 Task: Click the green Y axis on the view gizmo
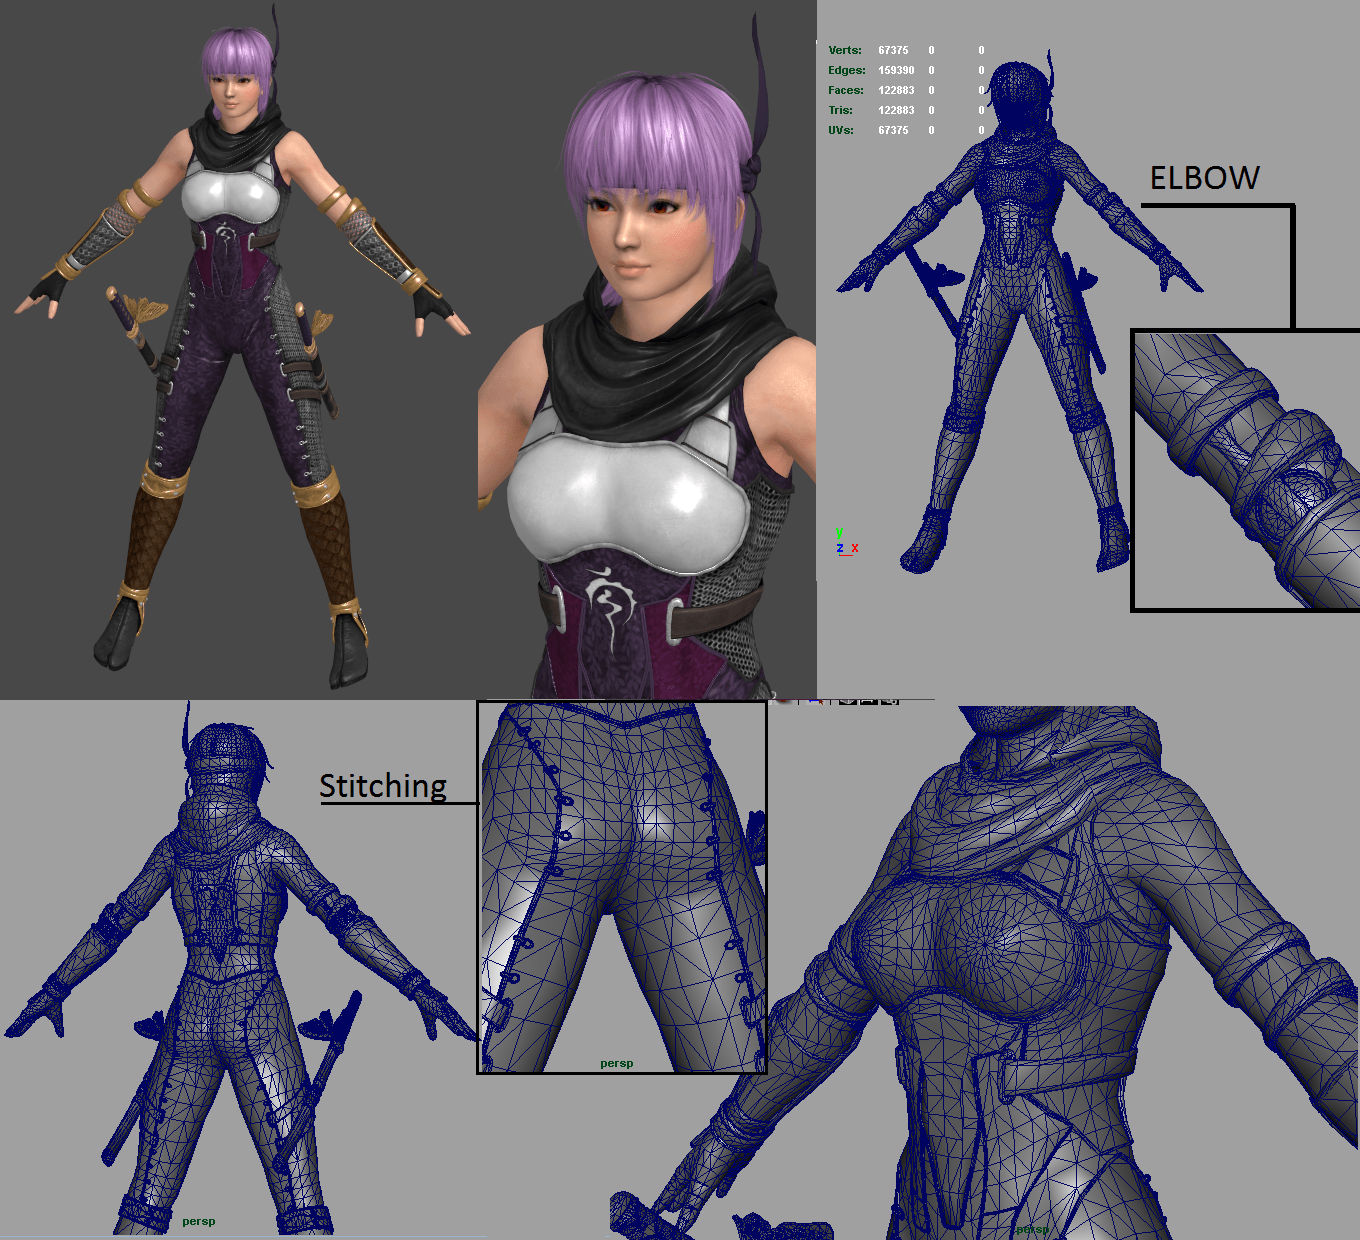(839, 532)
